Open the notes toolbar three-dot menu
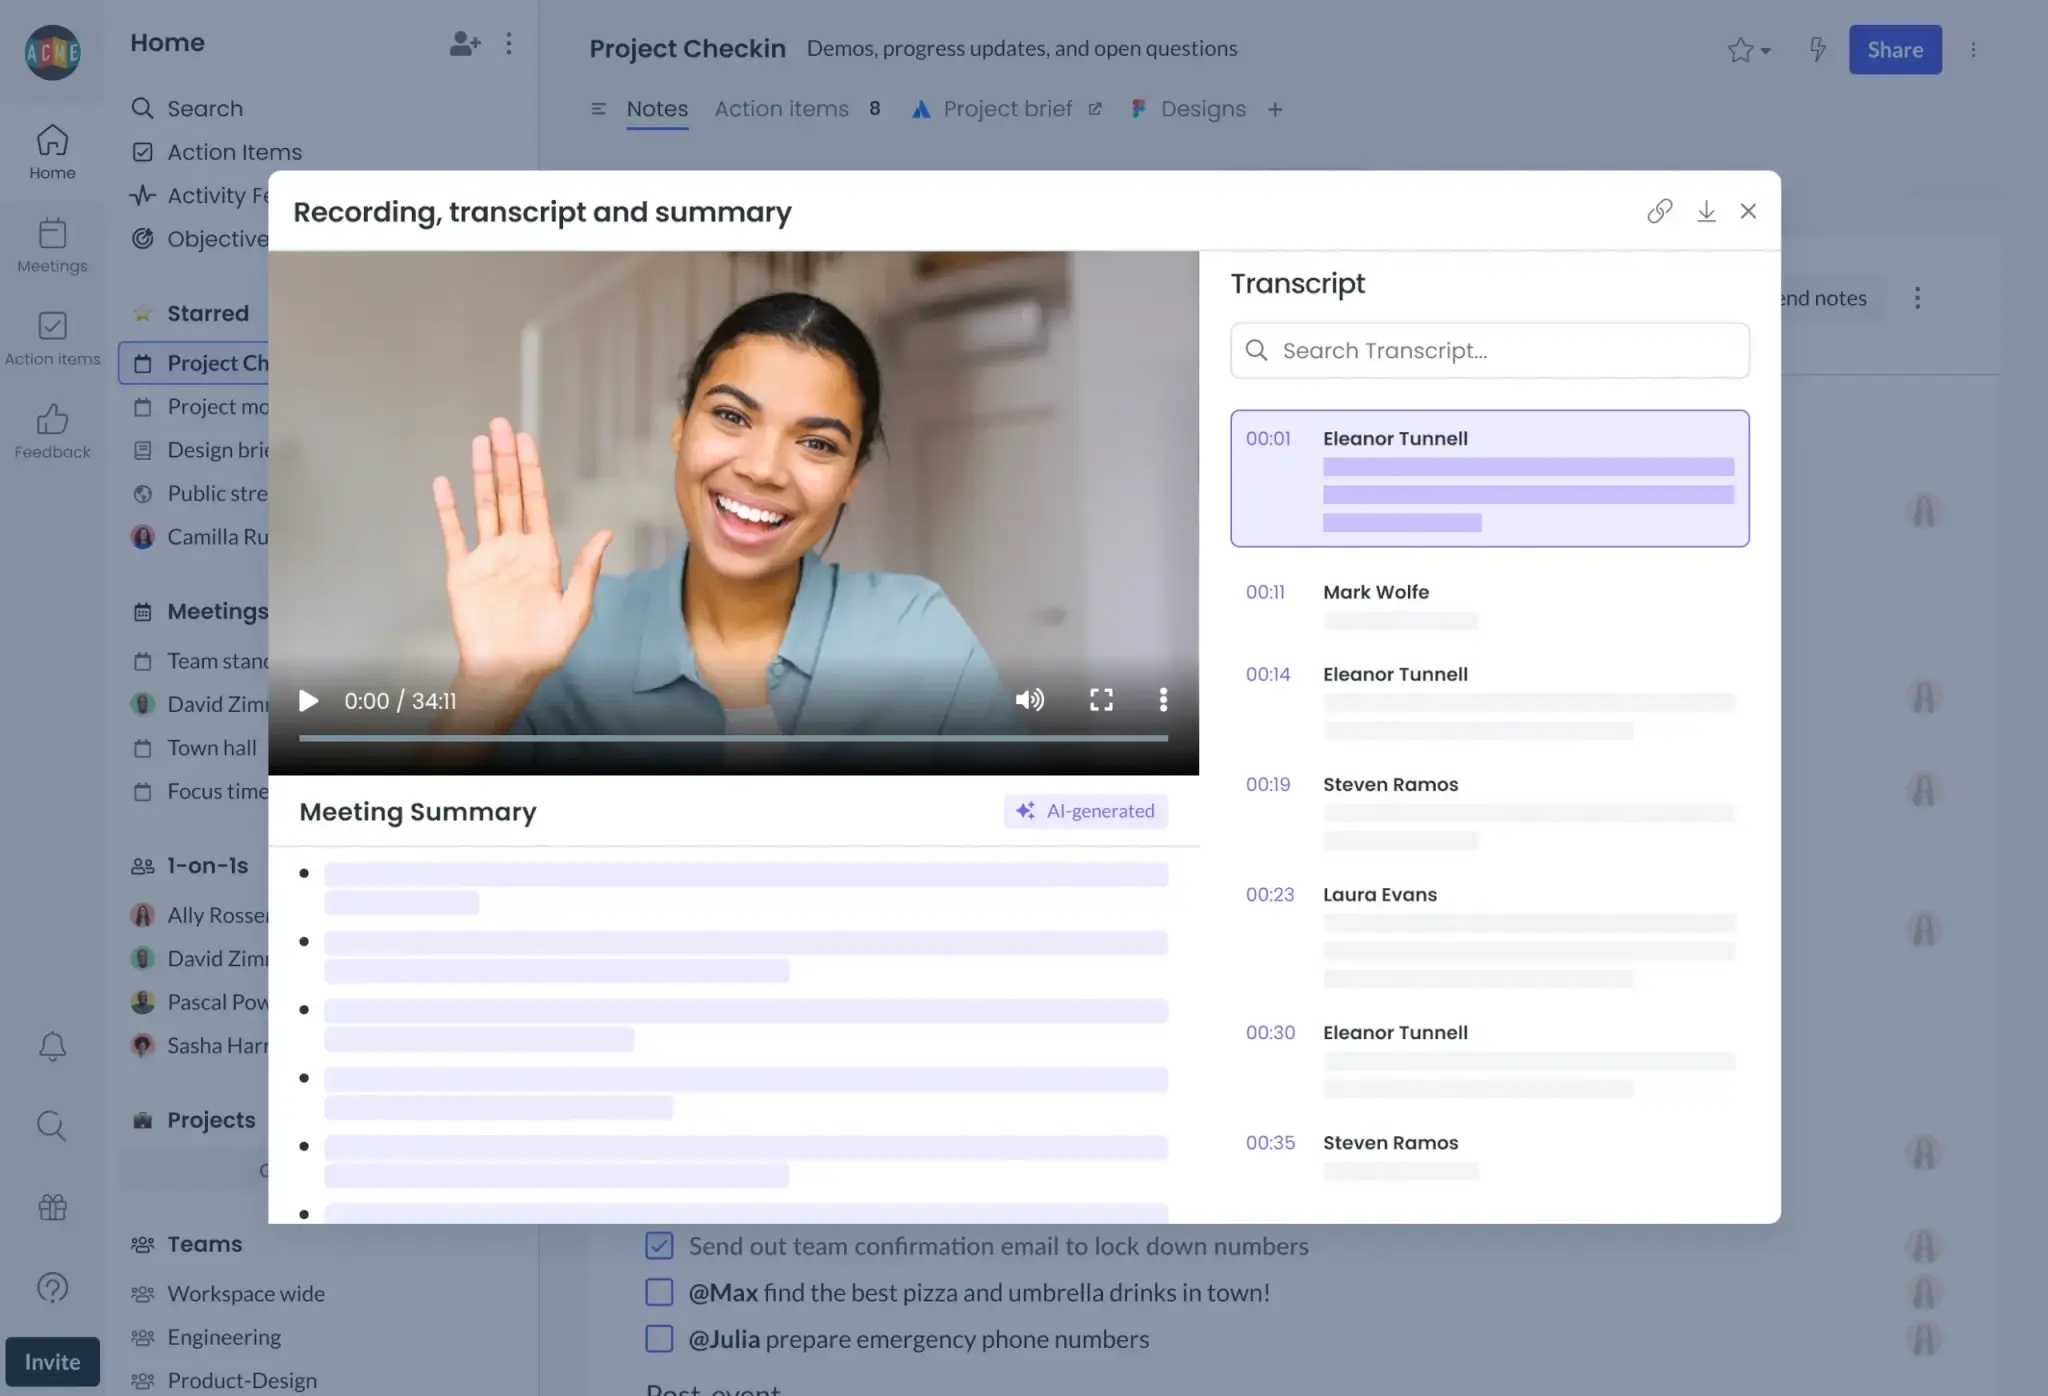This screenshot has width=2048, height=1396. [x=1917, y=298]
